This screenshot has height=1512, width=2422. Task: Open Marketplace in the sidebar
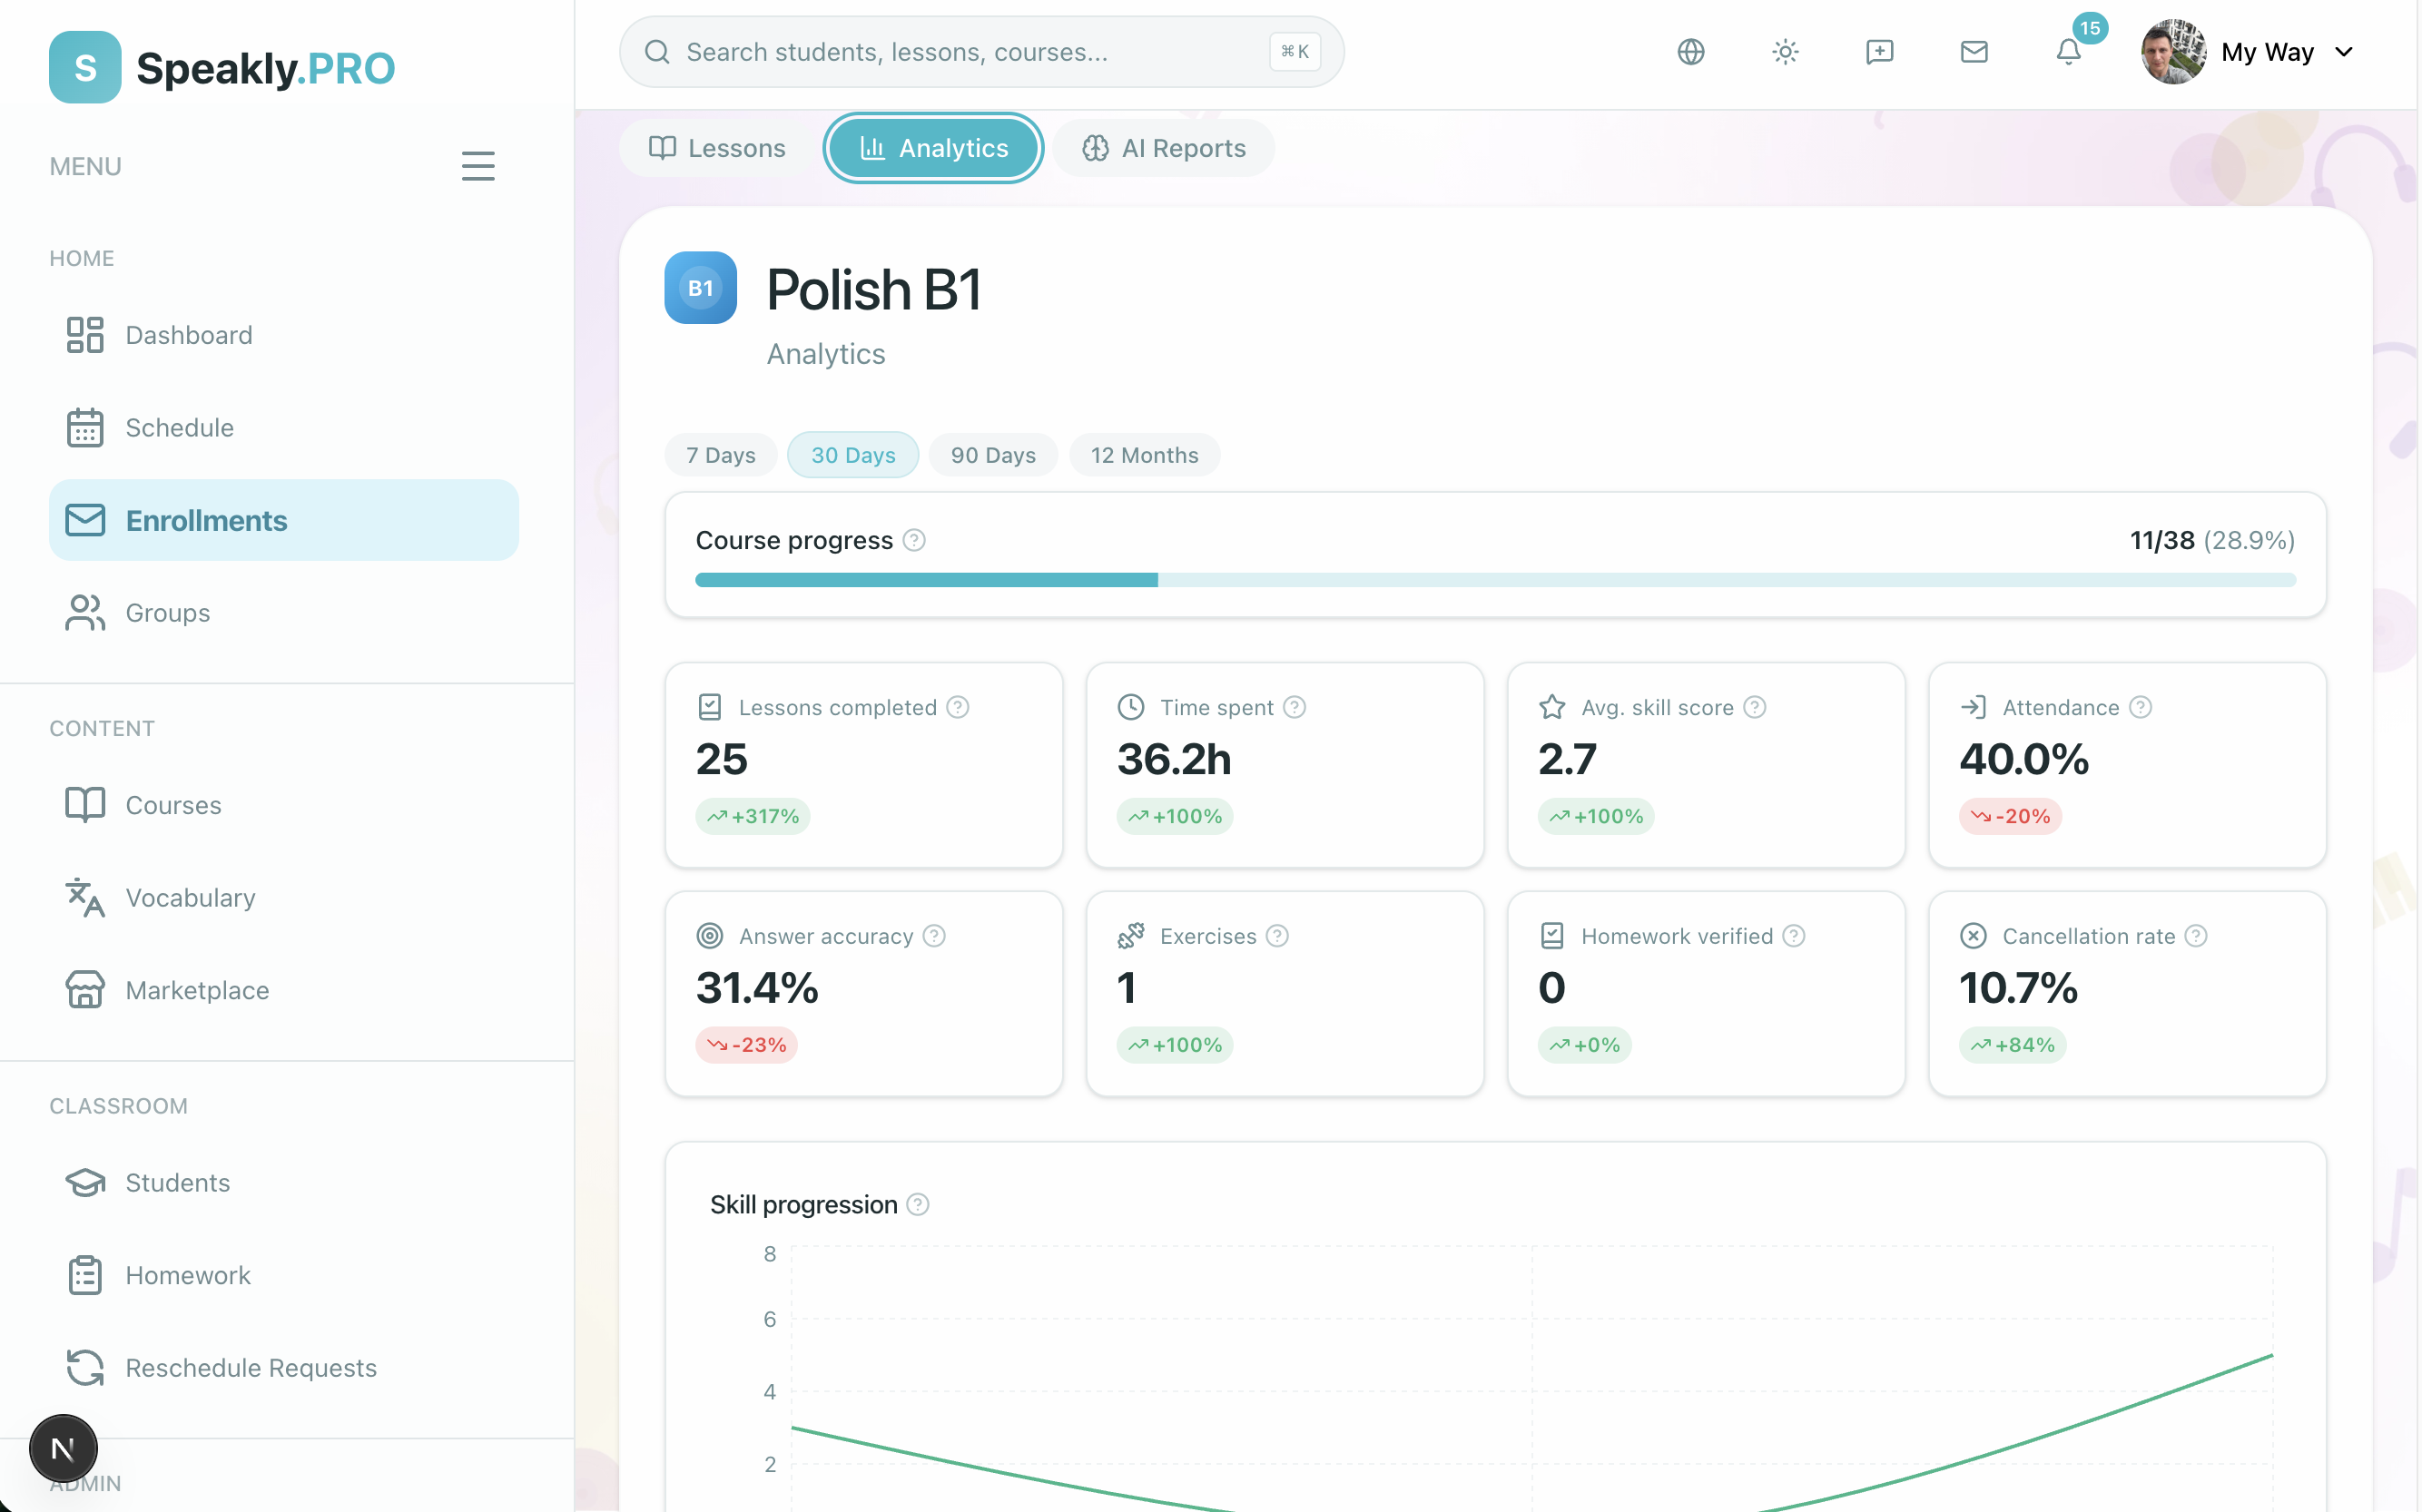[x=284, y=990]
